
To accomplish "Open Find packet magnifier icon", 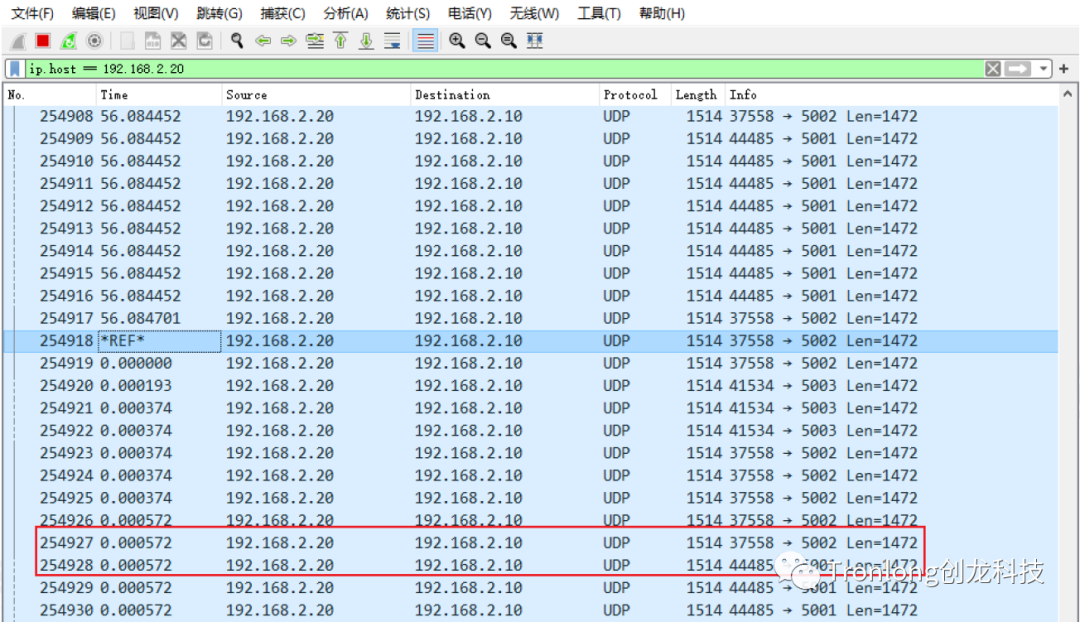I will click(x=237, y=41).
